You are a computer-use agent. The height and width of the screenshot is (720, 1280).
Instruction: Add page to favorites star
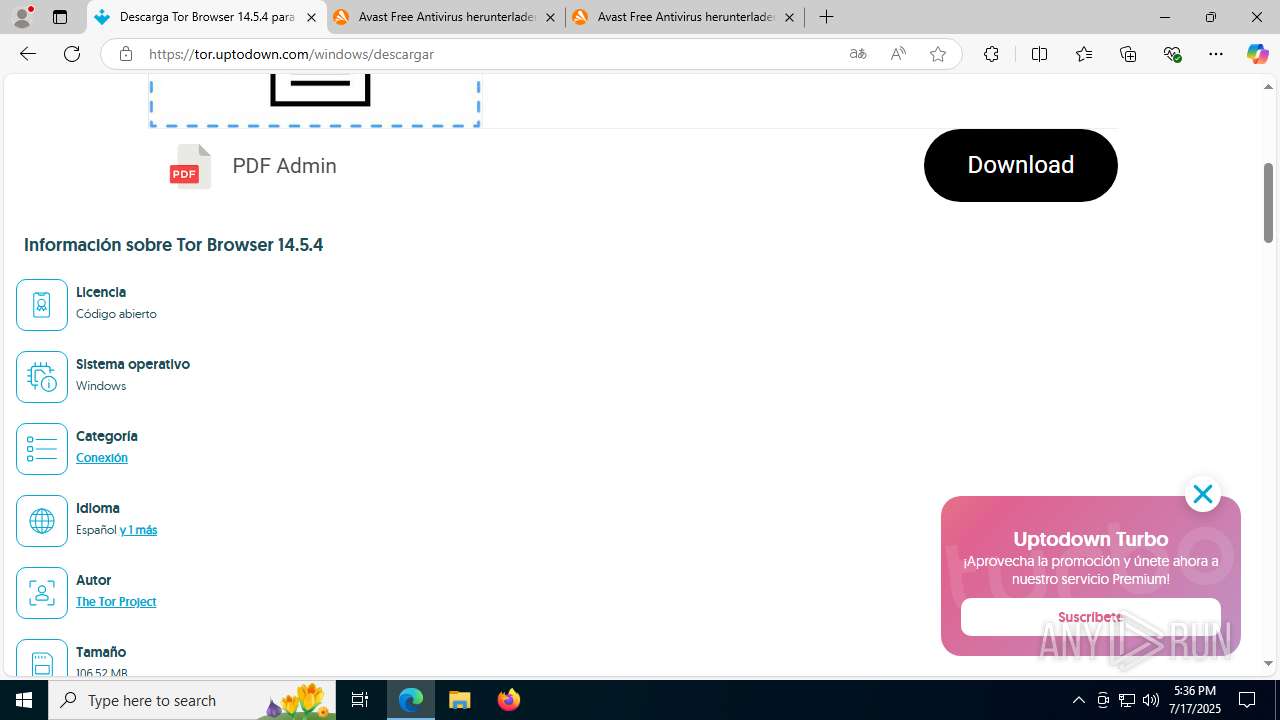tap(938, 54)
